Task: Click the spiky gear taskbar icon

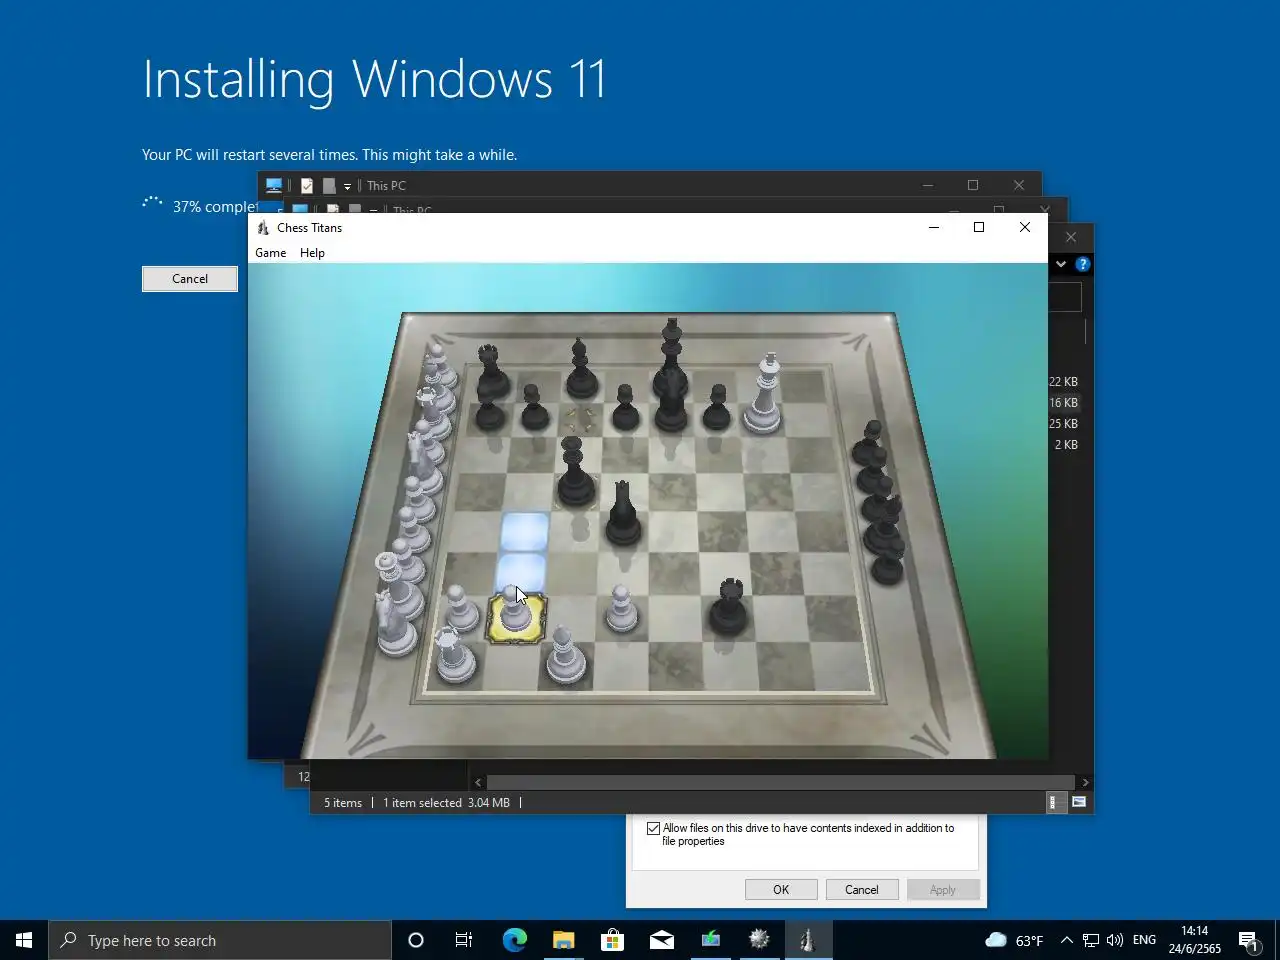Action: click(759, 940)
